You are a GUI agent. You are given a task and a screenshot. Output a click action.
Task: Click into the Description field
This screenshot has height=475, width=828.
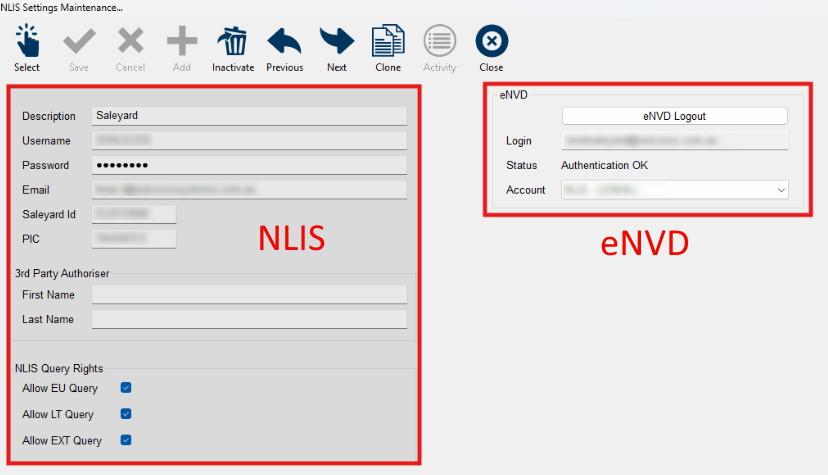click(x=249, y=116)
